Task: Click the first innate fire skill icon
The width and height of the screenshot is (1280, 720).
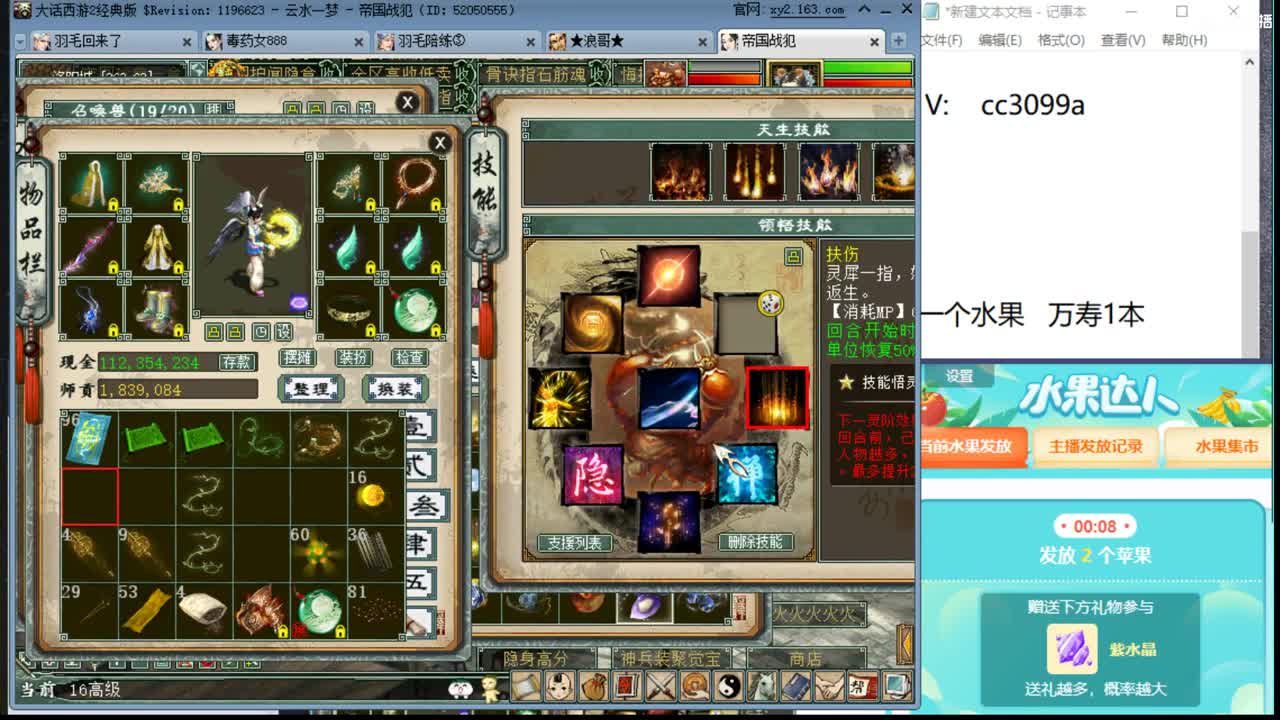Action: click(681, 172)
